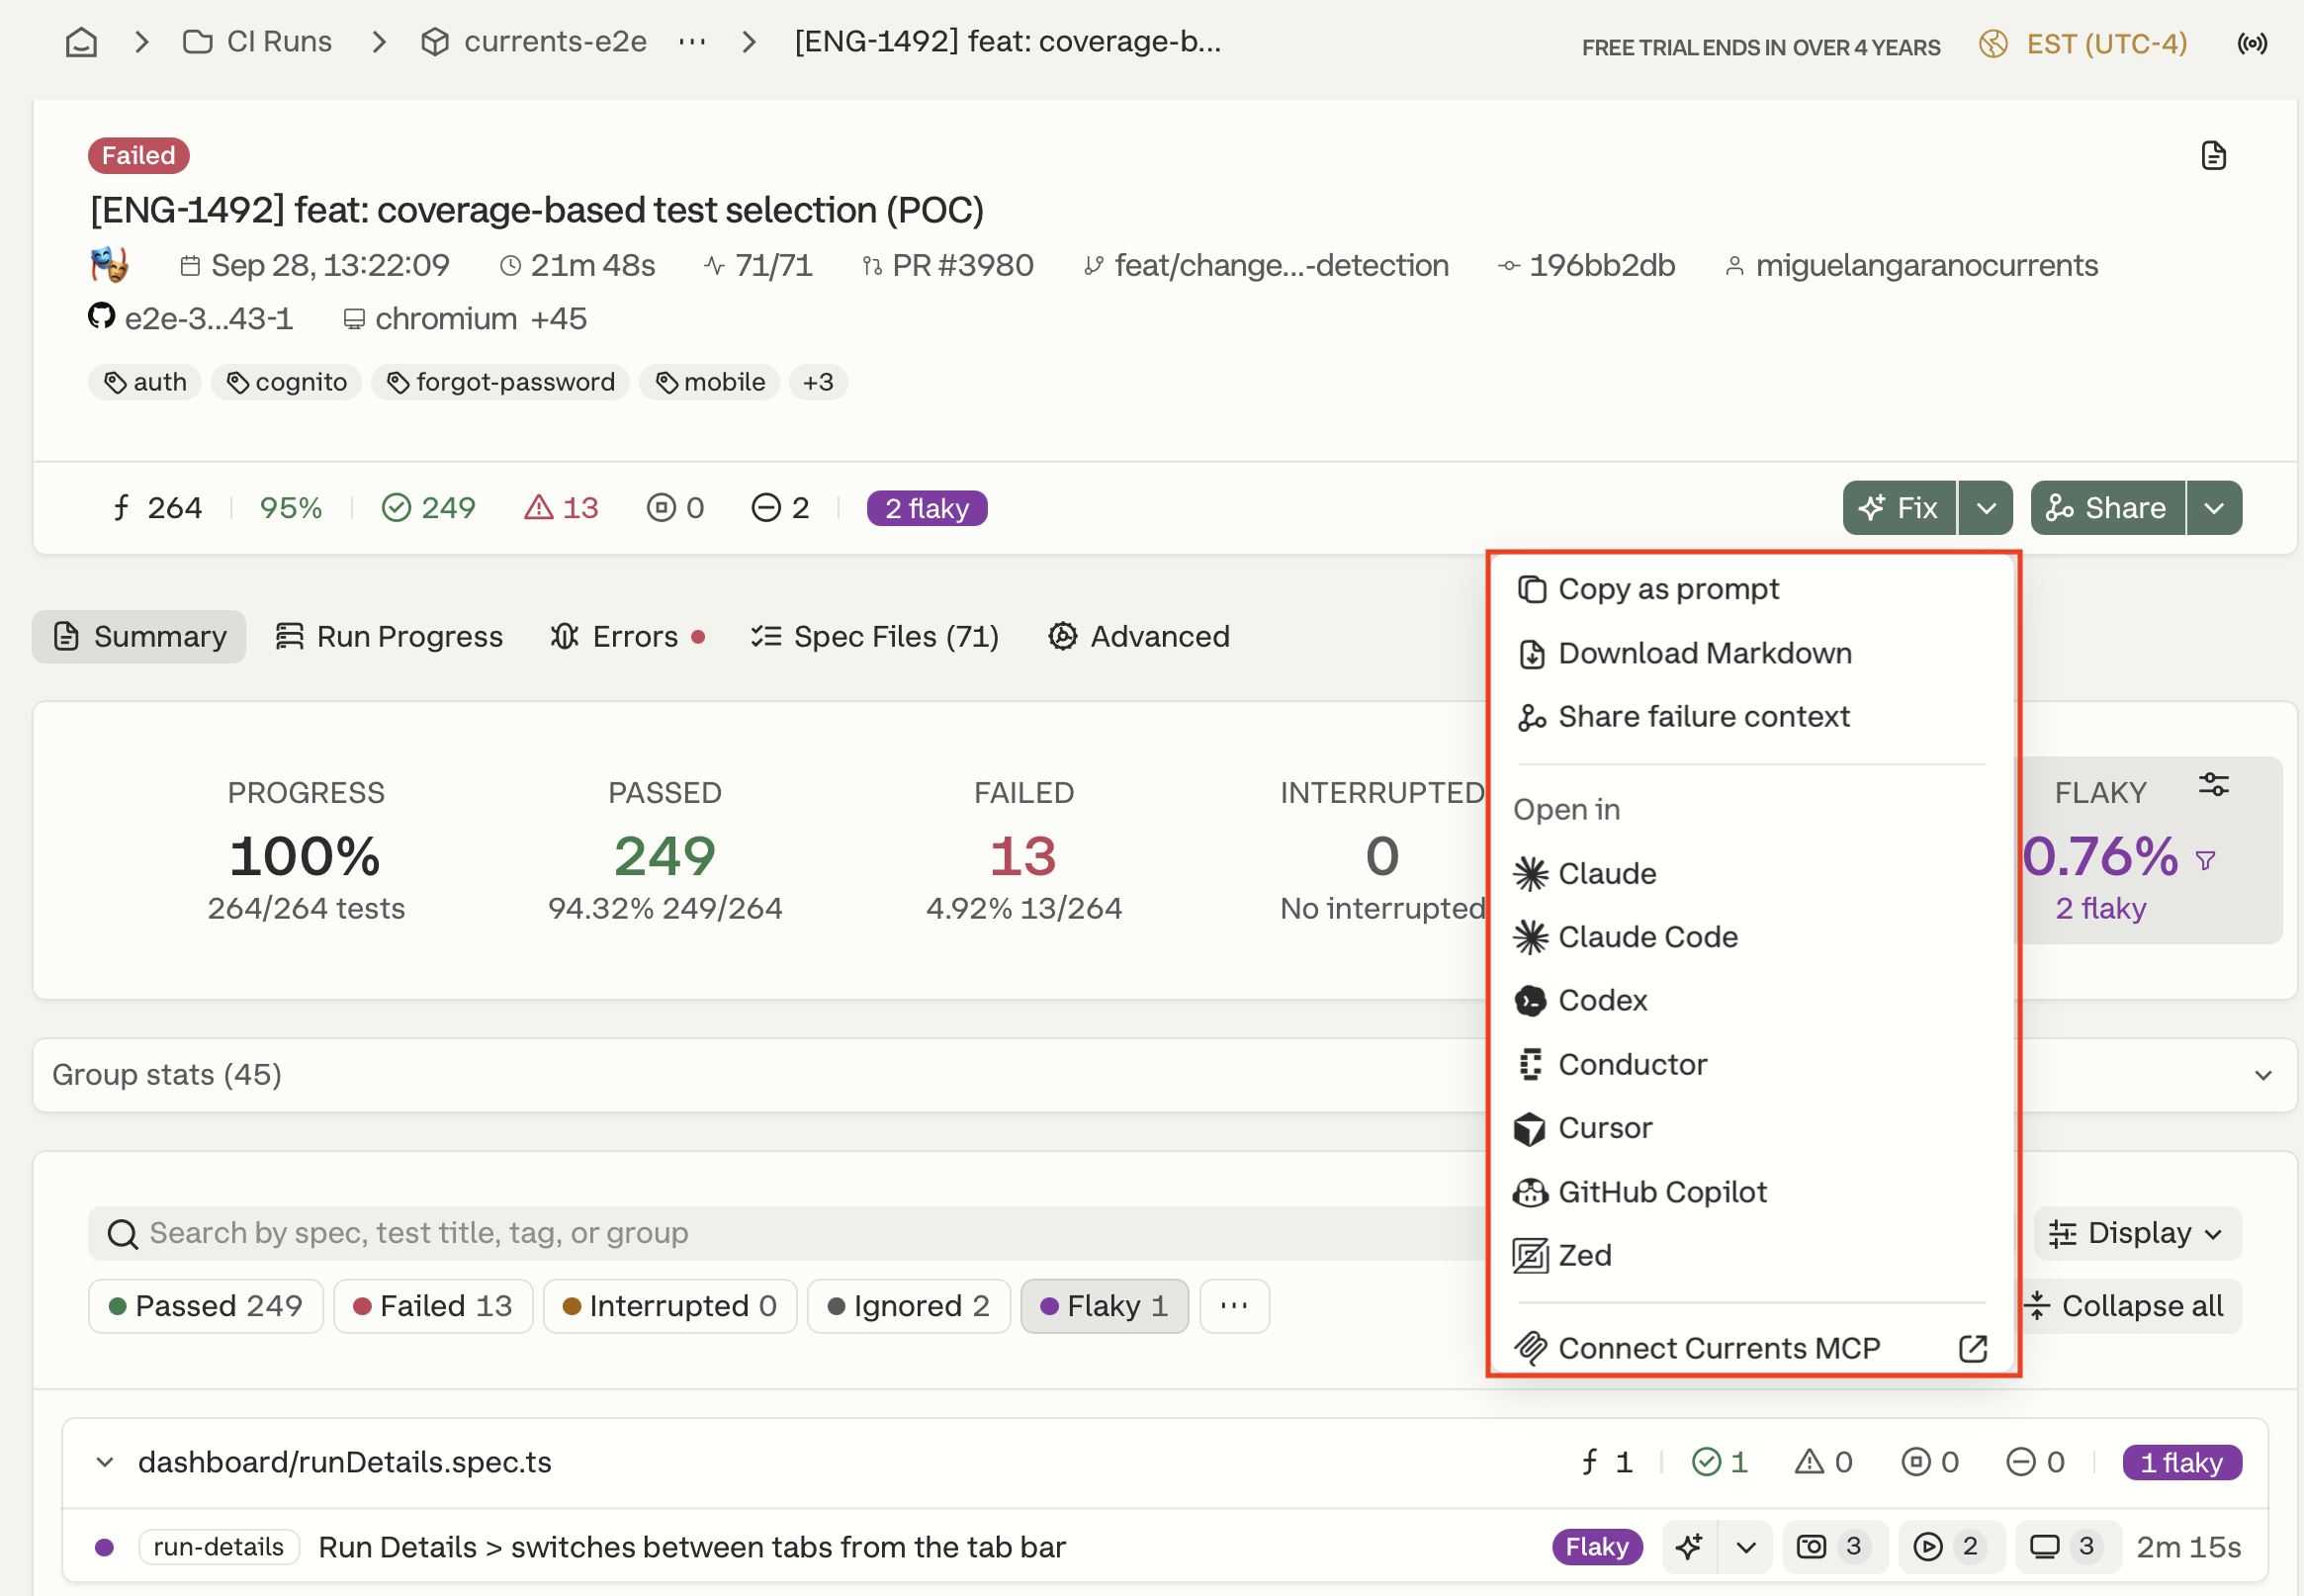2304x1596 pixels.
Task: Show the +3 additional tags chip
Action: click(x=818, y=382)
